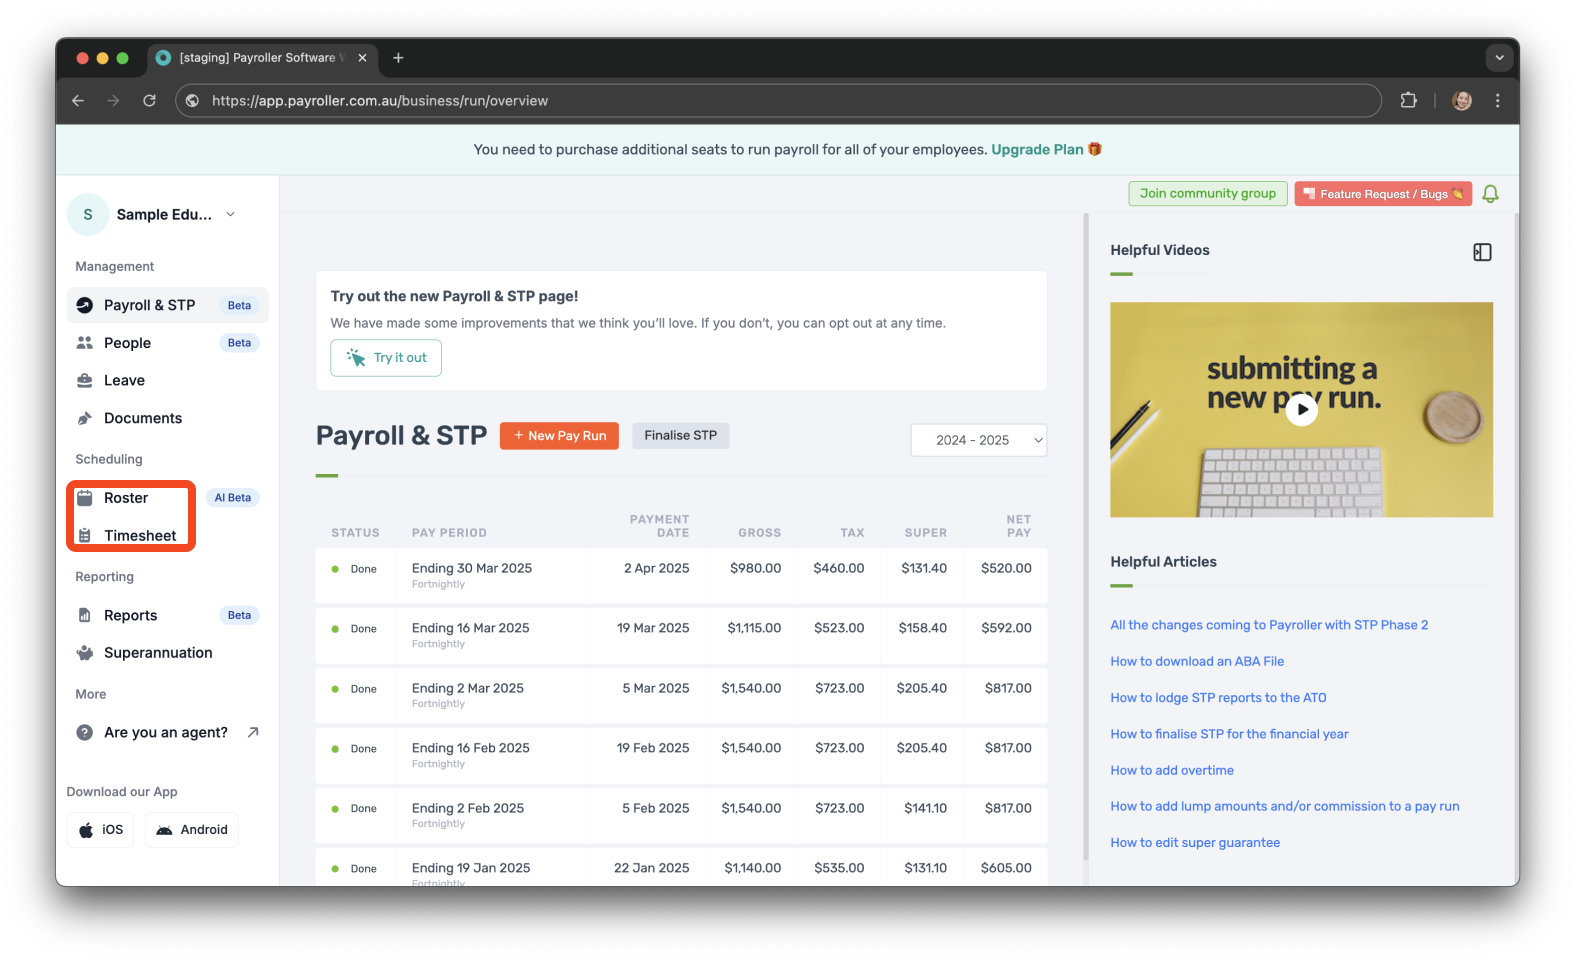
Task: Click the notification bell icon
Action: [1490, 194]
